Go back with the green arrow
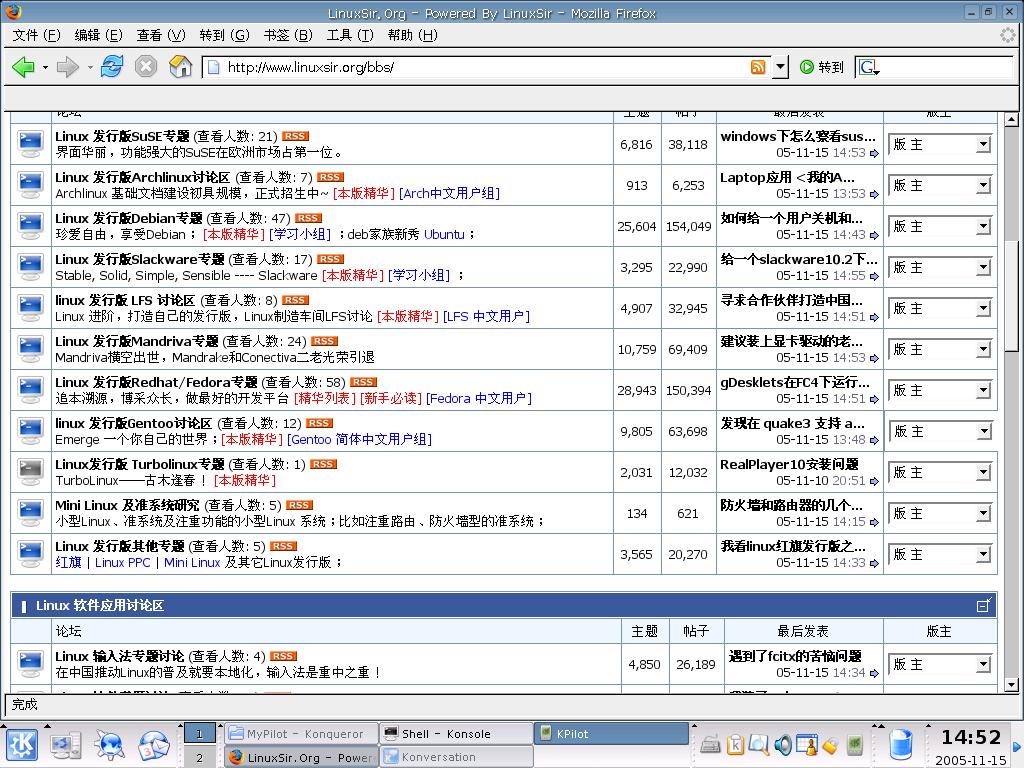The height and width of the screenshot is (768, 1024). click(x=23, y=67)
